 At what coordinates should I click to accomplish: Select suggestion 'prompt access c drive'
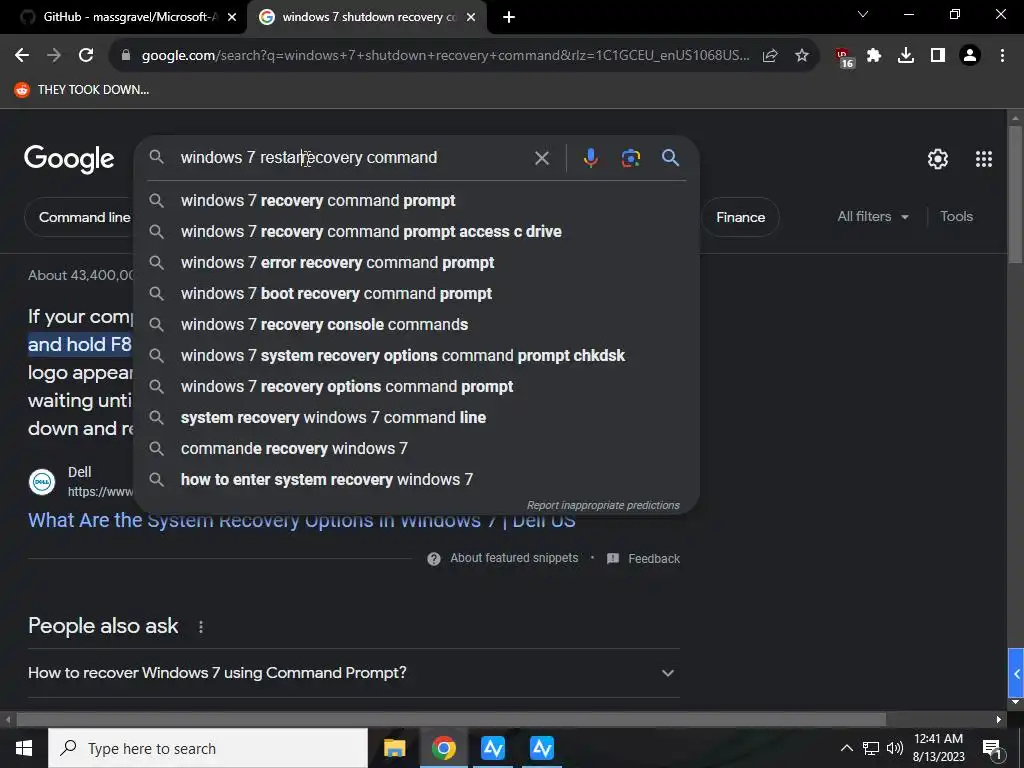[416, 232]
